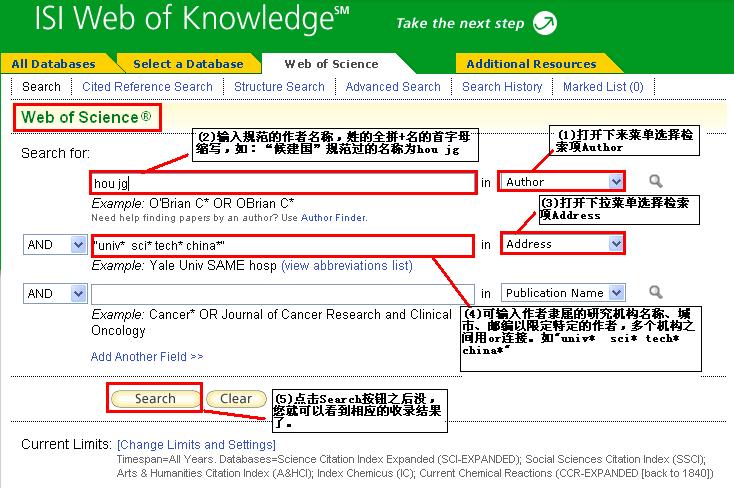This screenshot has width=734, height=488.
Task: Click the Timespan=All Years limits text
Action: (414, 466)
